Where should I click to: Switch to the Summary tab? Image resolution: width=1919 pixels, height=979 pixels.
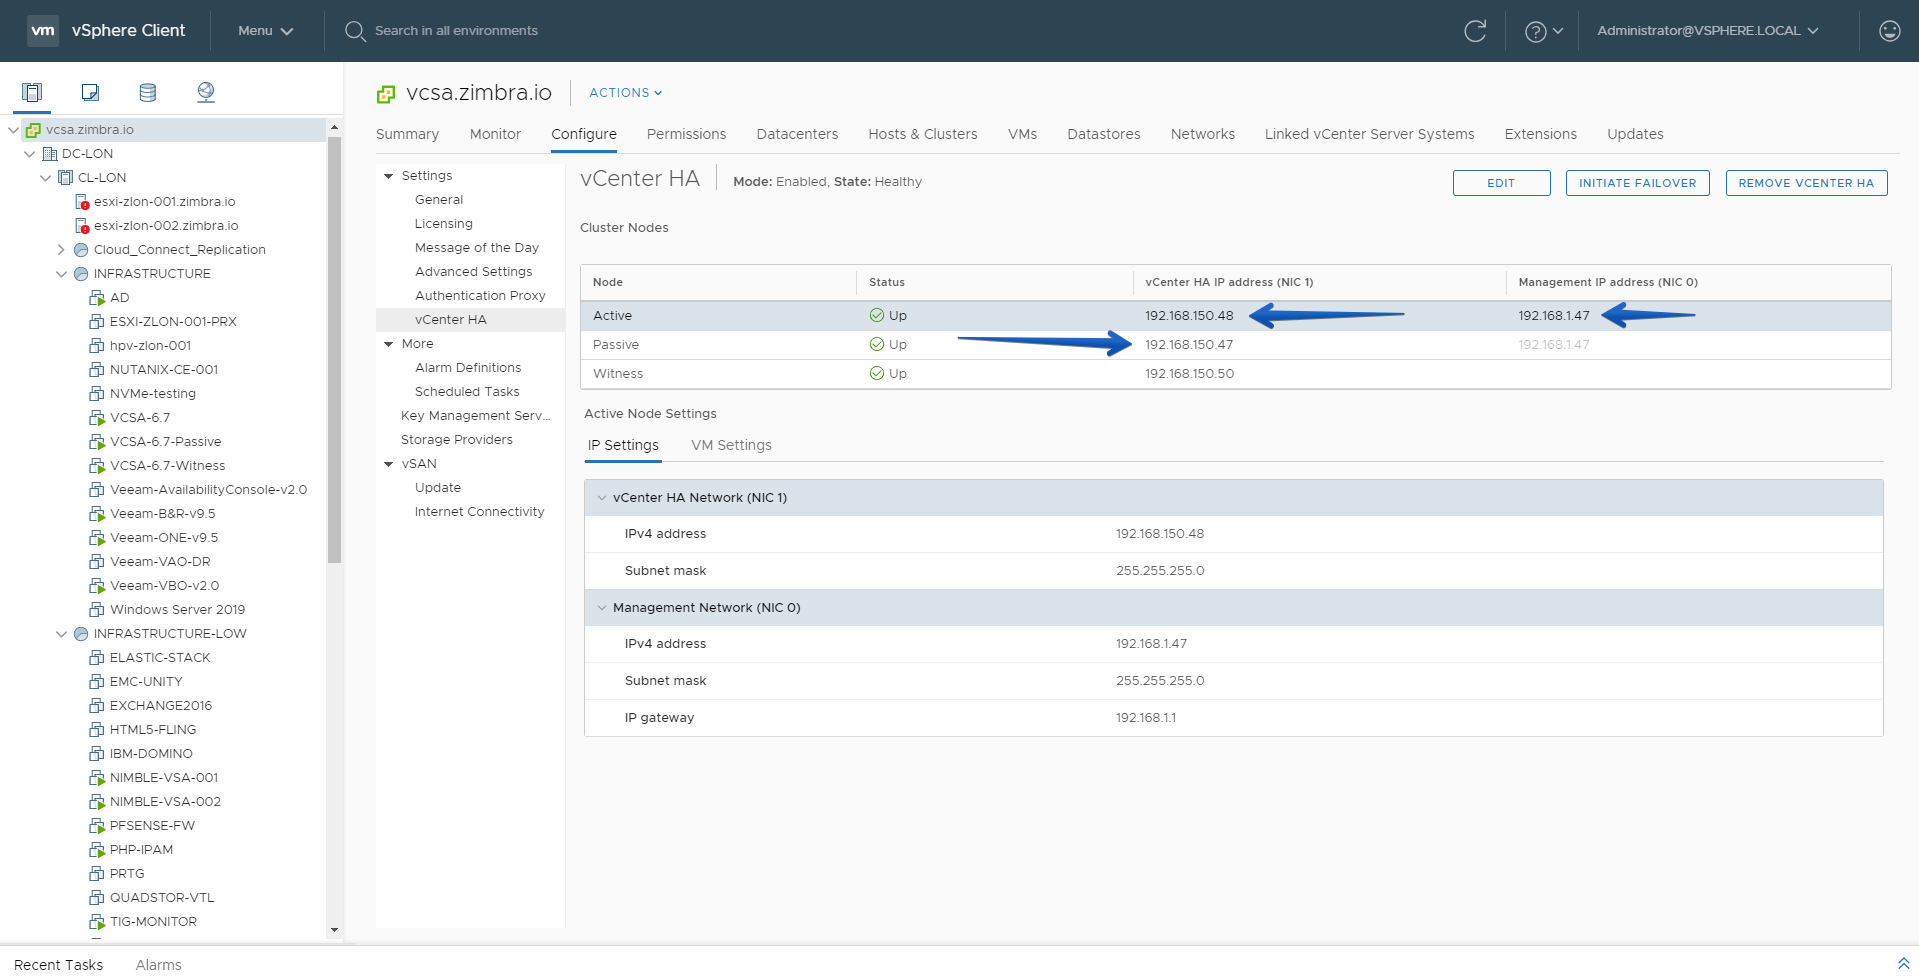coord(407,134)
